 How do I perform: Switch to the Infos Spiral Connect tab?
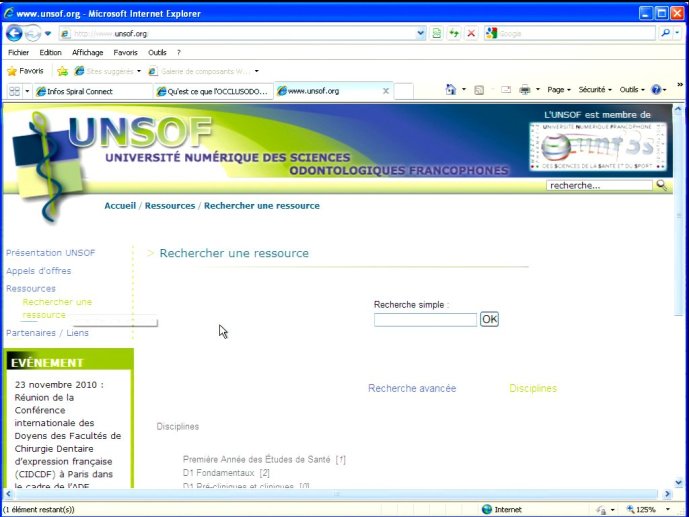tap(91, 91)
